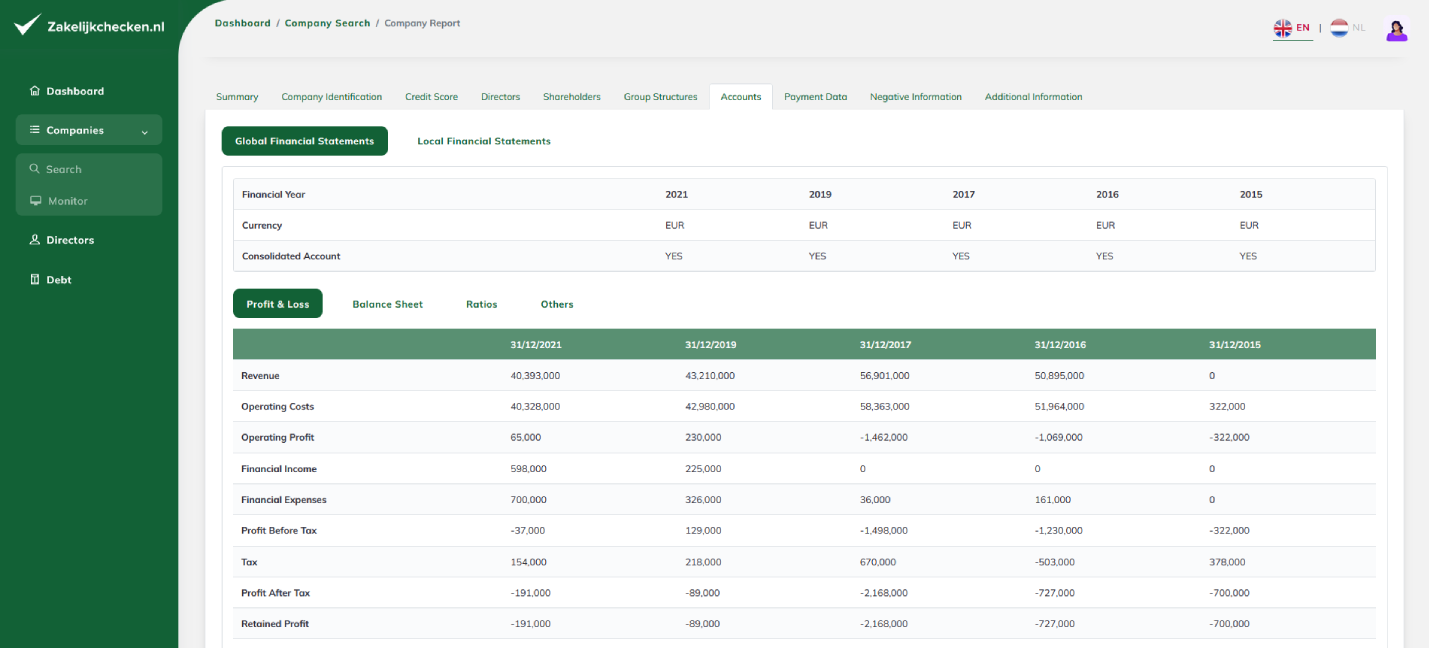This screenshot has height=648, width=1429.
Task: Open the user profile avatar
Action: tap(1396, 30)
